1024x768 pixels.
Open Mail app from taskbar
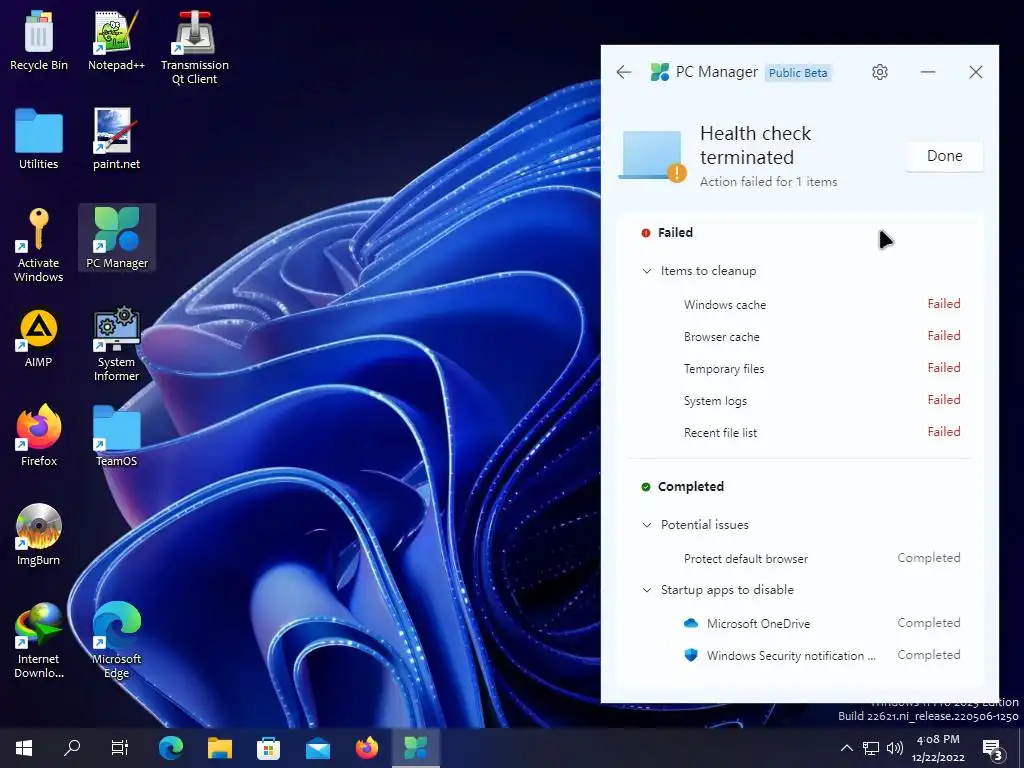click(x=318, y=747)
